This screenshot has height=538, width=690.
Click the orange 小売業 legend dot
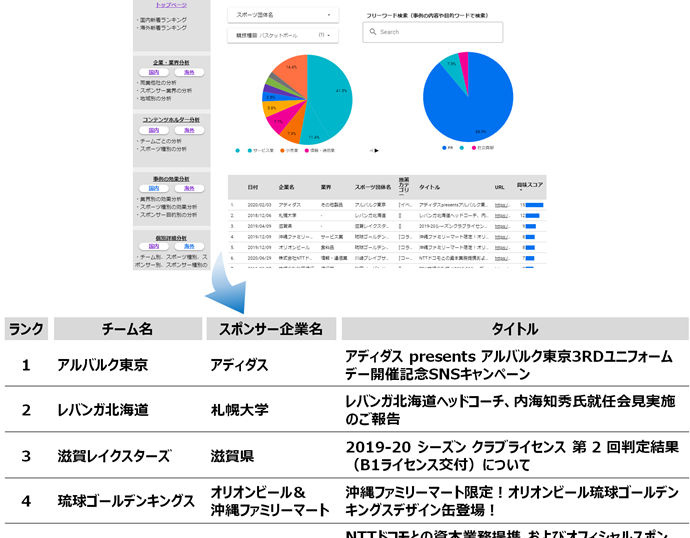click(x=282, y=150)
